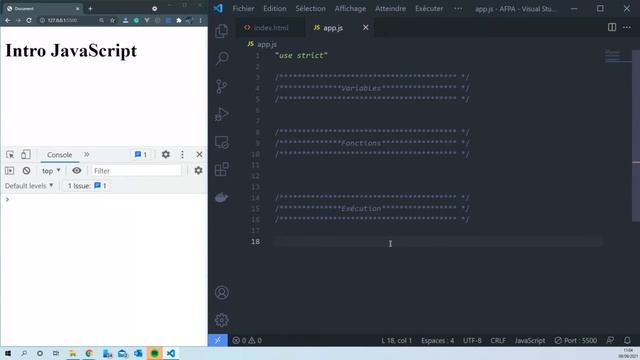Viewport: 640px width, 360px height.
Task: Open the Fichier menu
Action: 243,8
